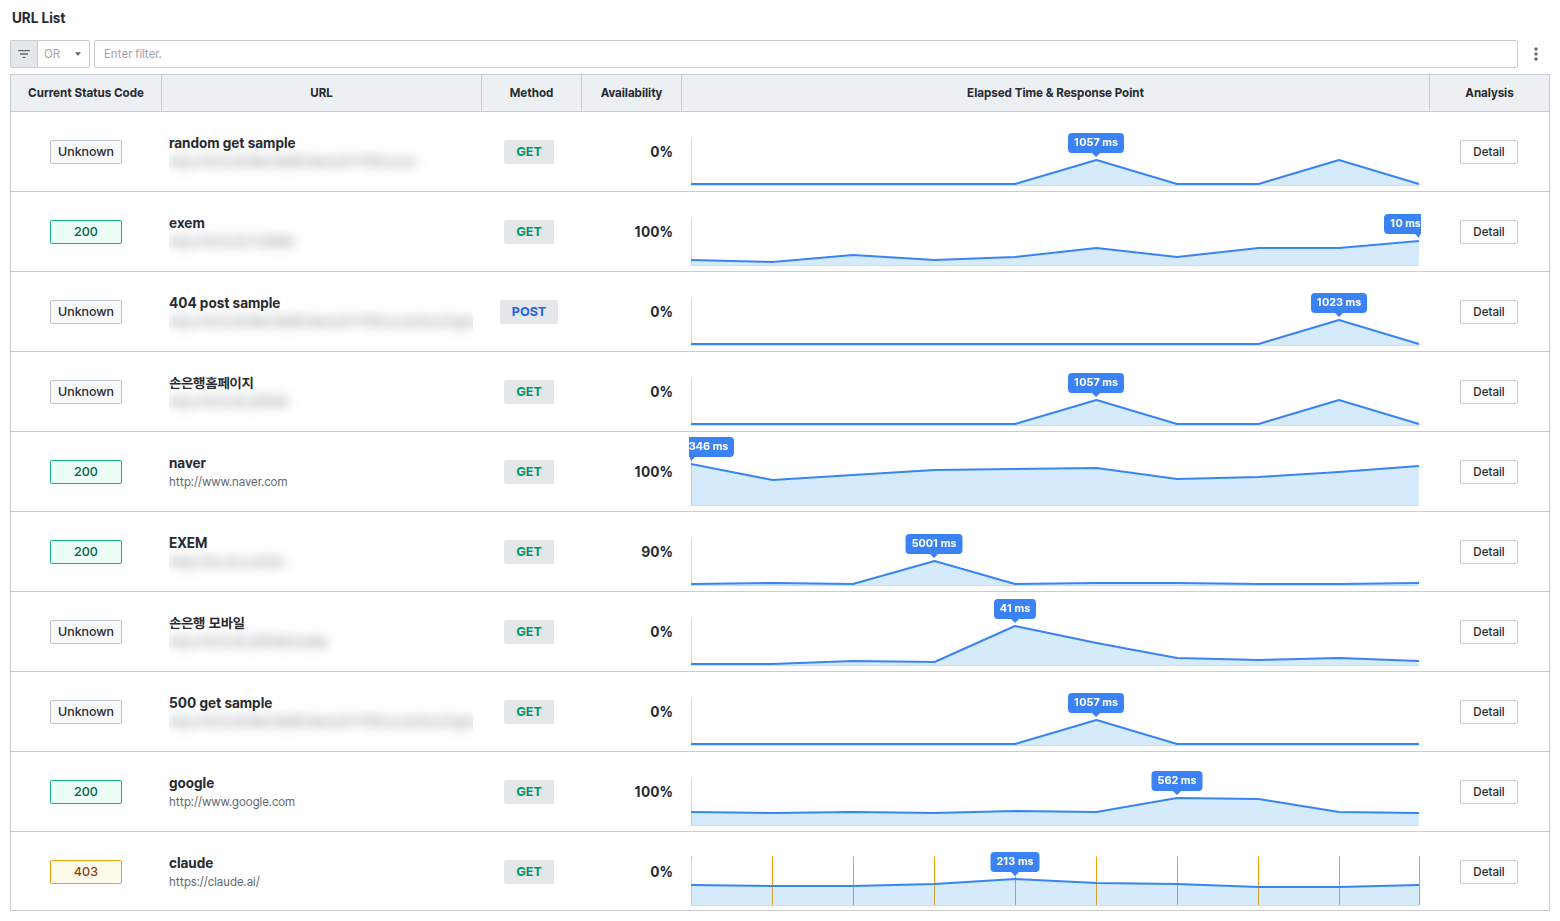Open Detail for random get sample
Screen dimensions: 1560x921
click(x=1488, y=152)
